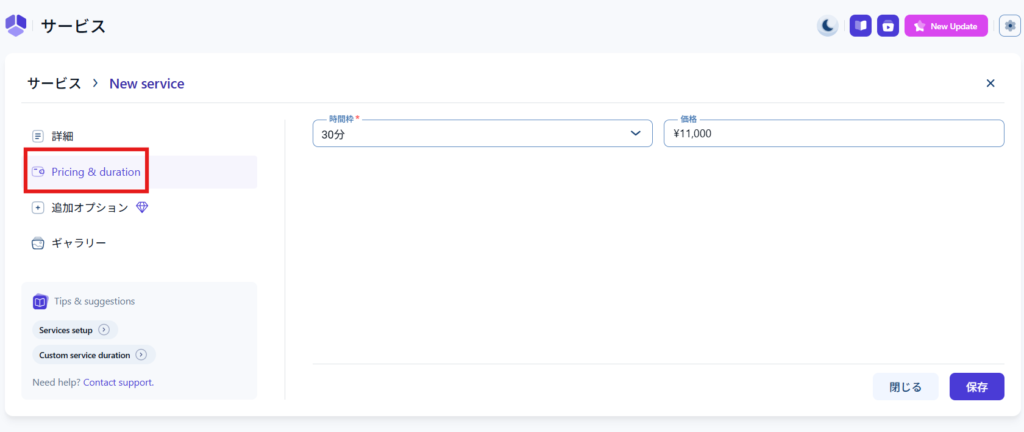This screenshot has height=432, width=1024.
Task: Click the app logo in top-left corner
Action: [x=16, y=25]
